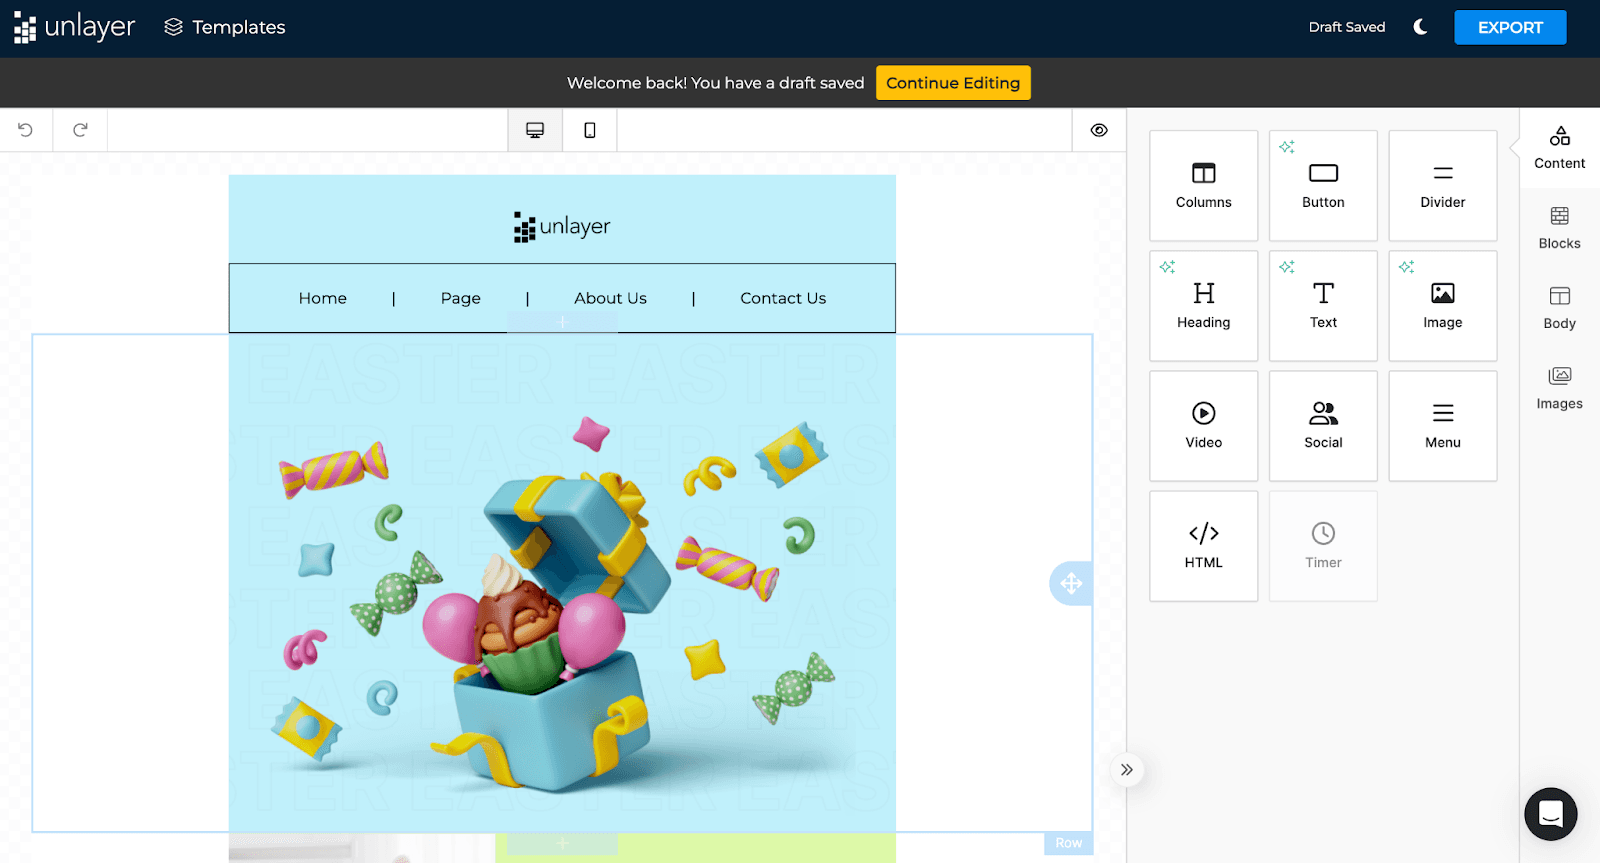Select the Video content tool
Screen dimensions: 1600x863
(x=1204, y=426)
